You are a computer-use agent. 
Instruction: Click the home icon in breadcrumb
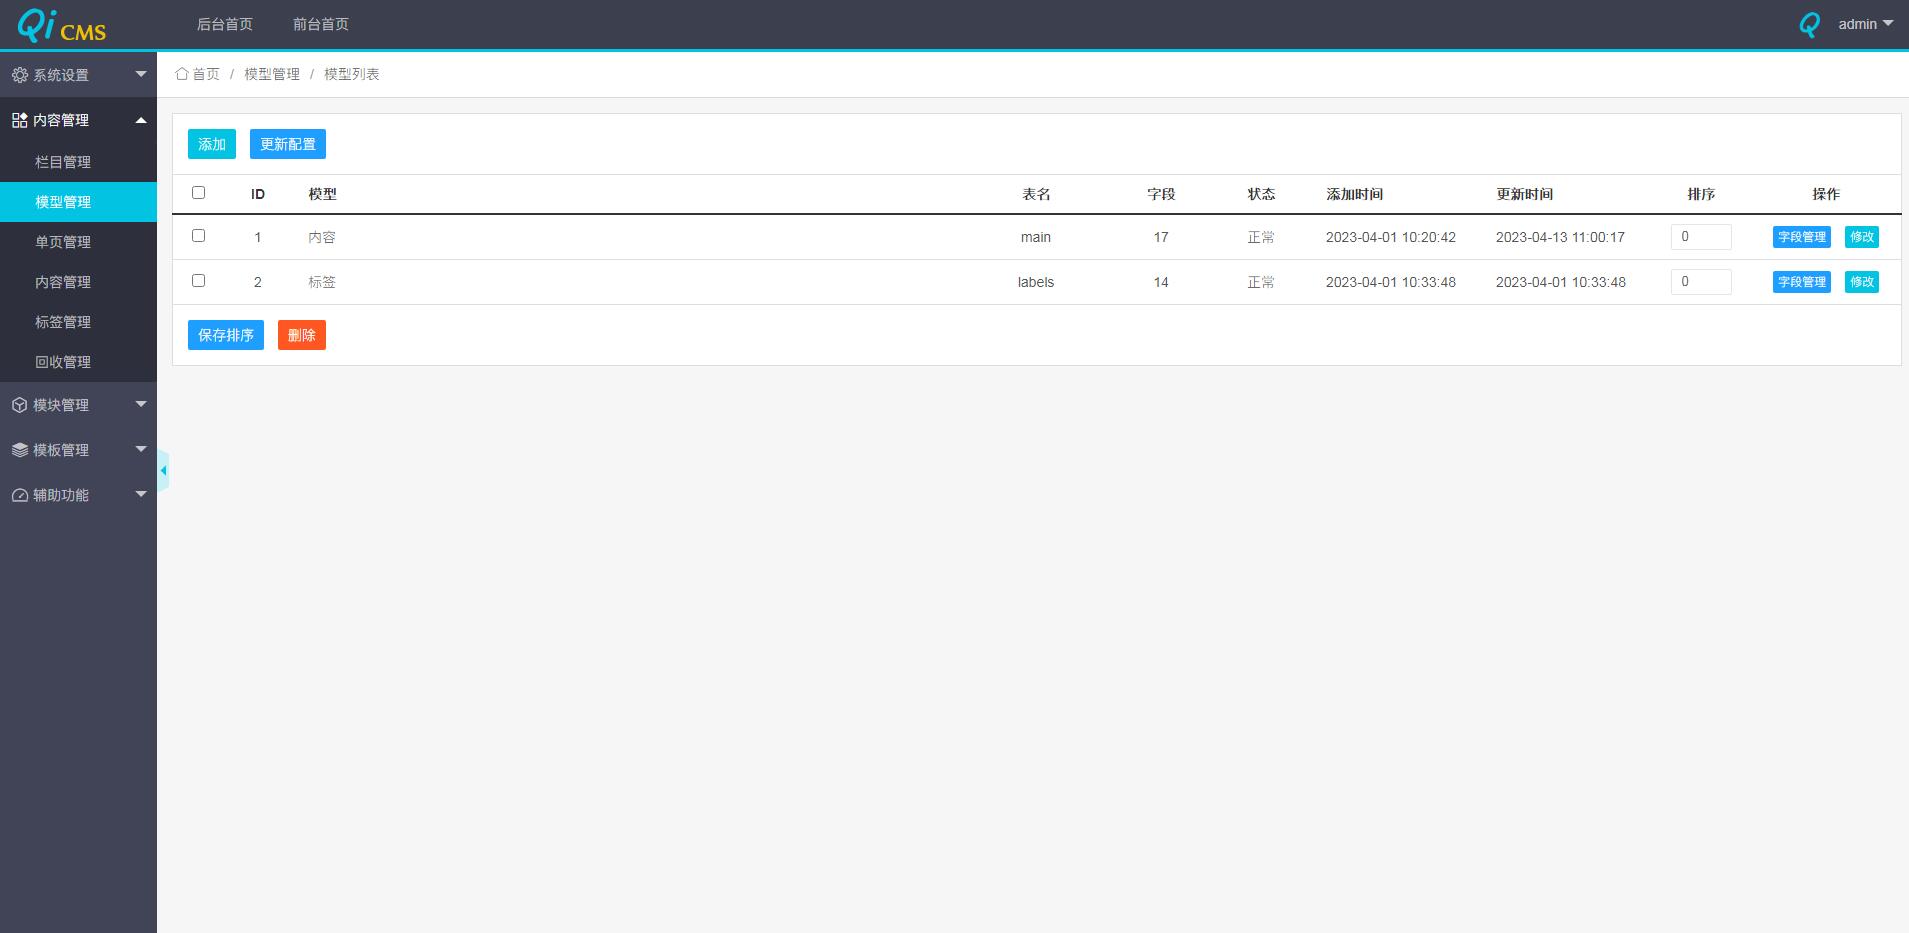[182, 74]
